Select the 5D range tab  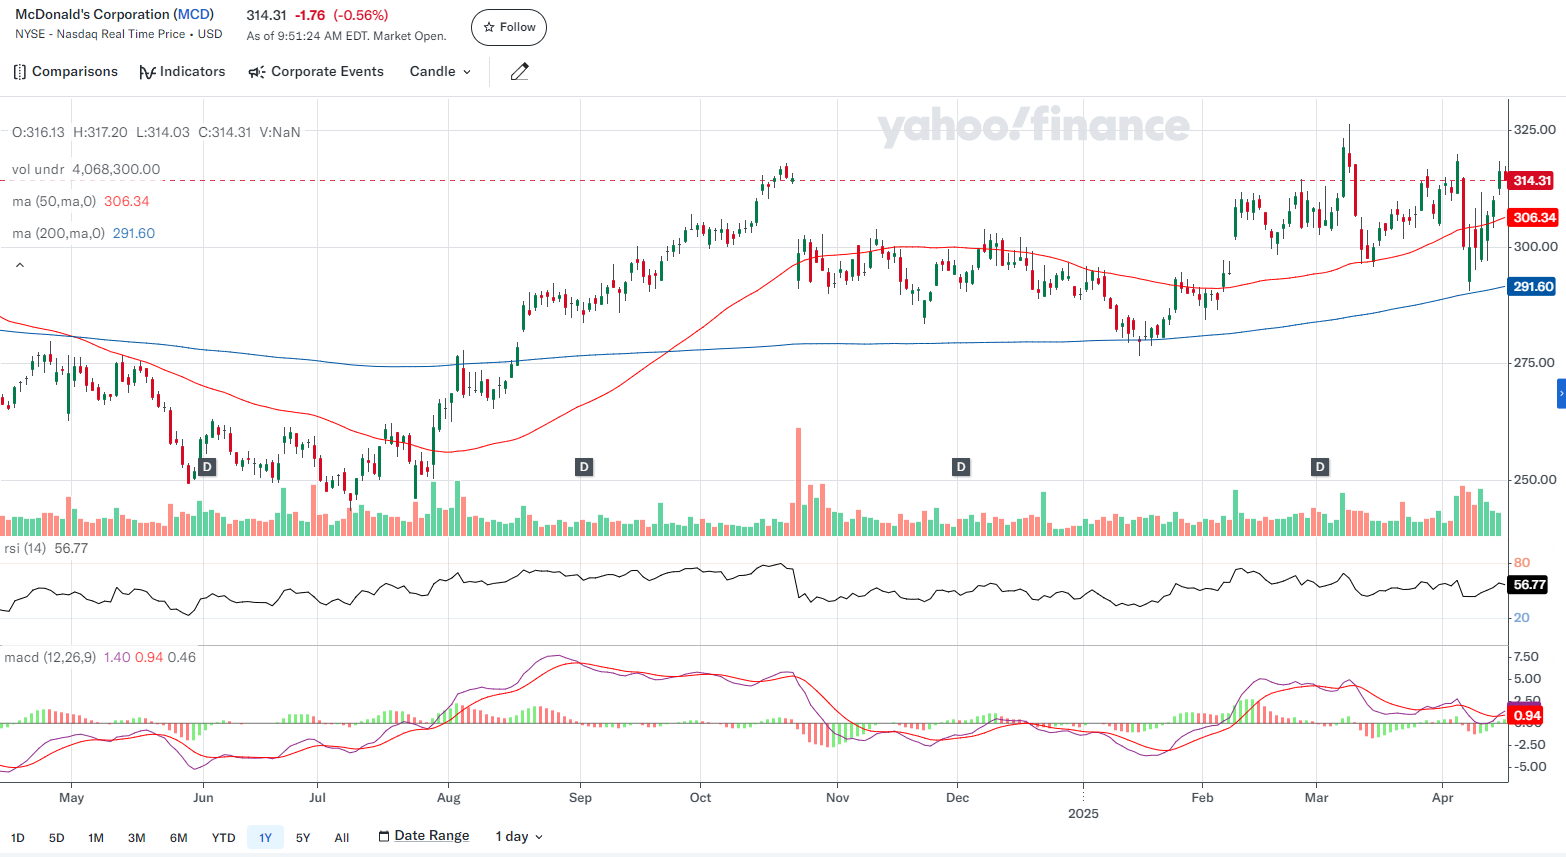coord(57,837)
